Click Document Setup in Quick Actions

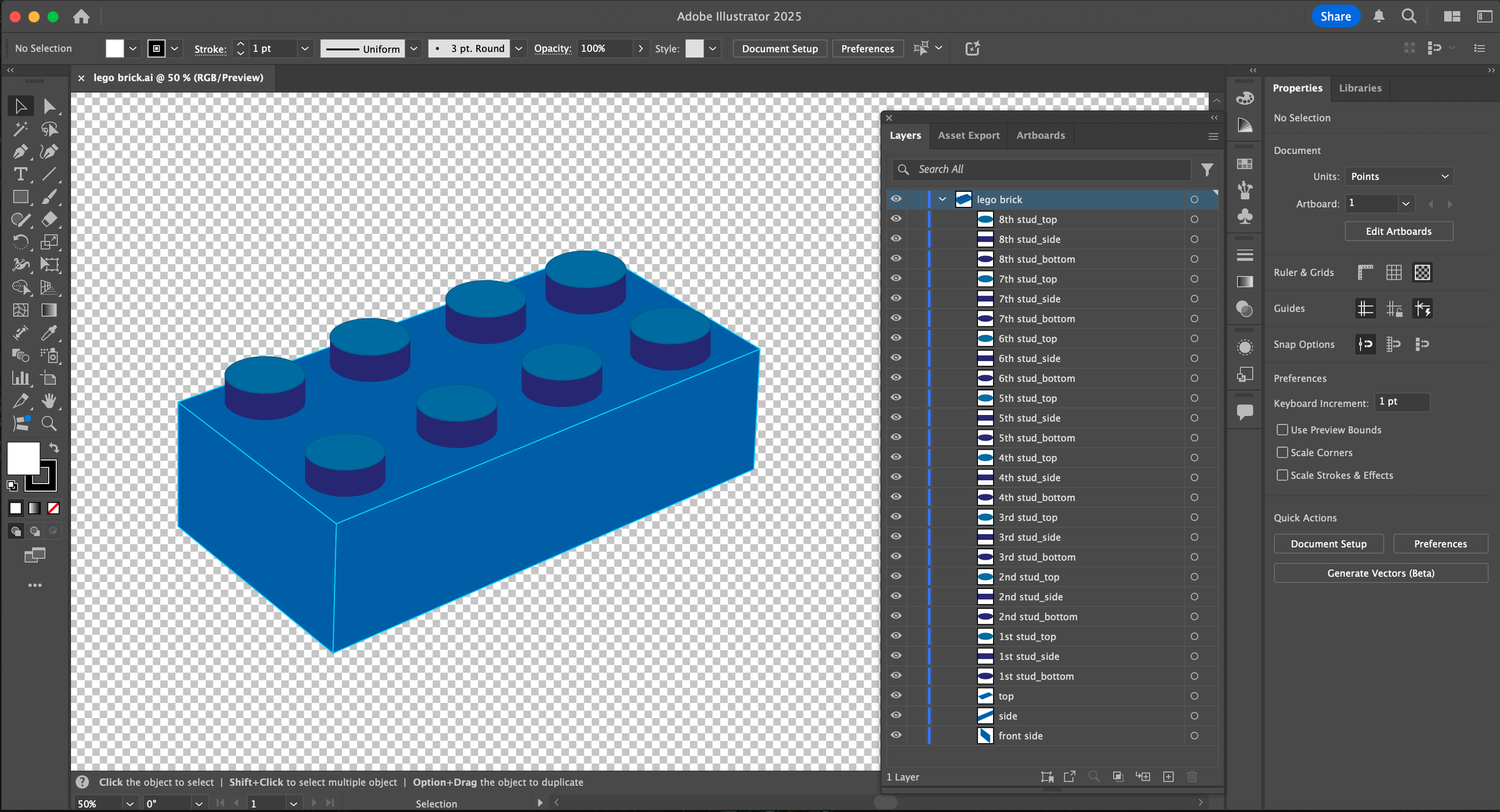pos(1328,544)
